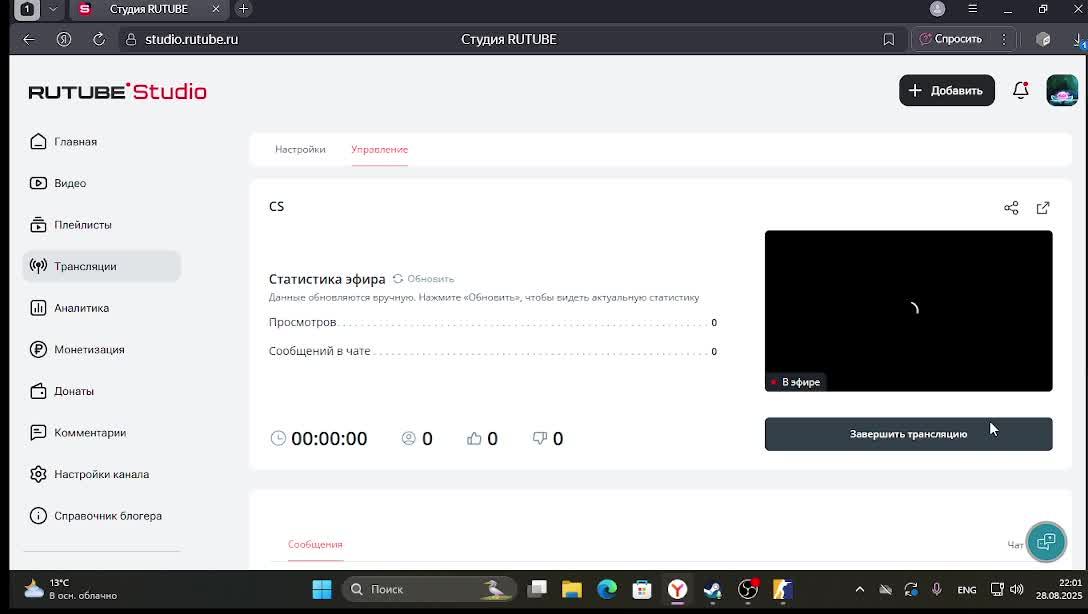This screenshot has height=614, width=1088.
Task: Open the Аналитика sidebar section
Action: point(69,308)
